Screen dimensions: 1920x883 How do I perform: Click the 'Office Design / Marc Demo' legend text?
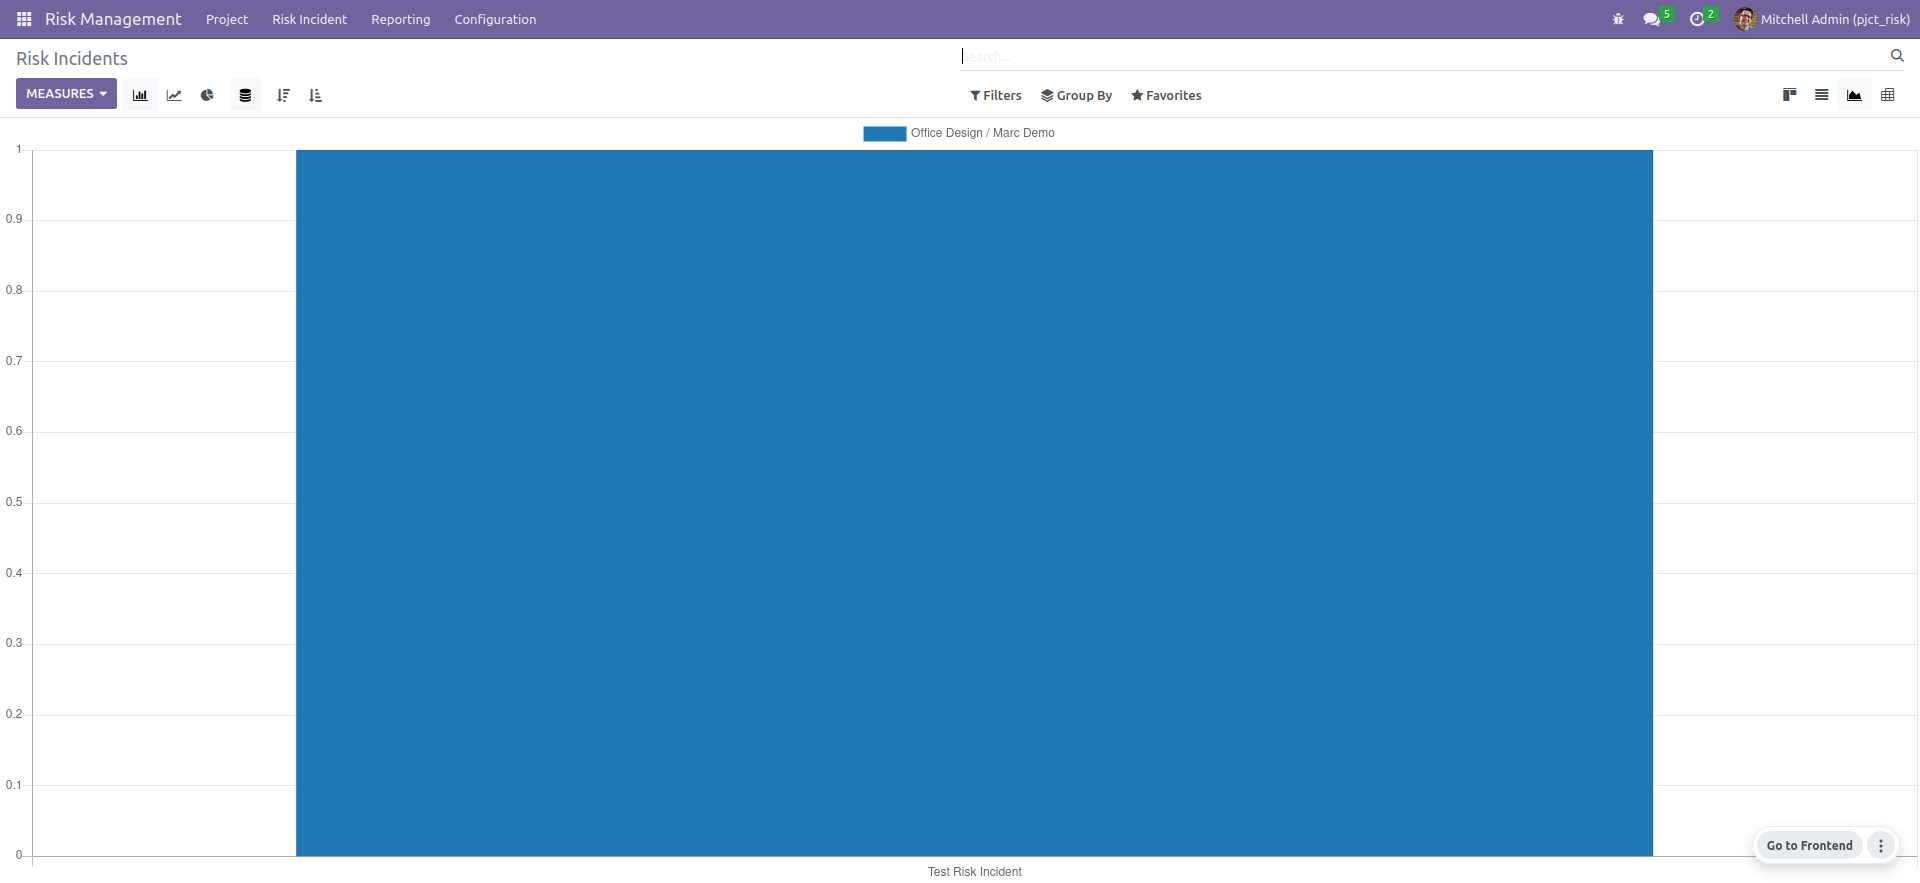pos(983,133)
